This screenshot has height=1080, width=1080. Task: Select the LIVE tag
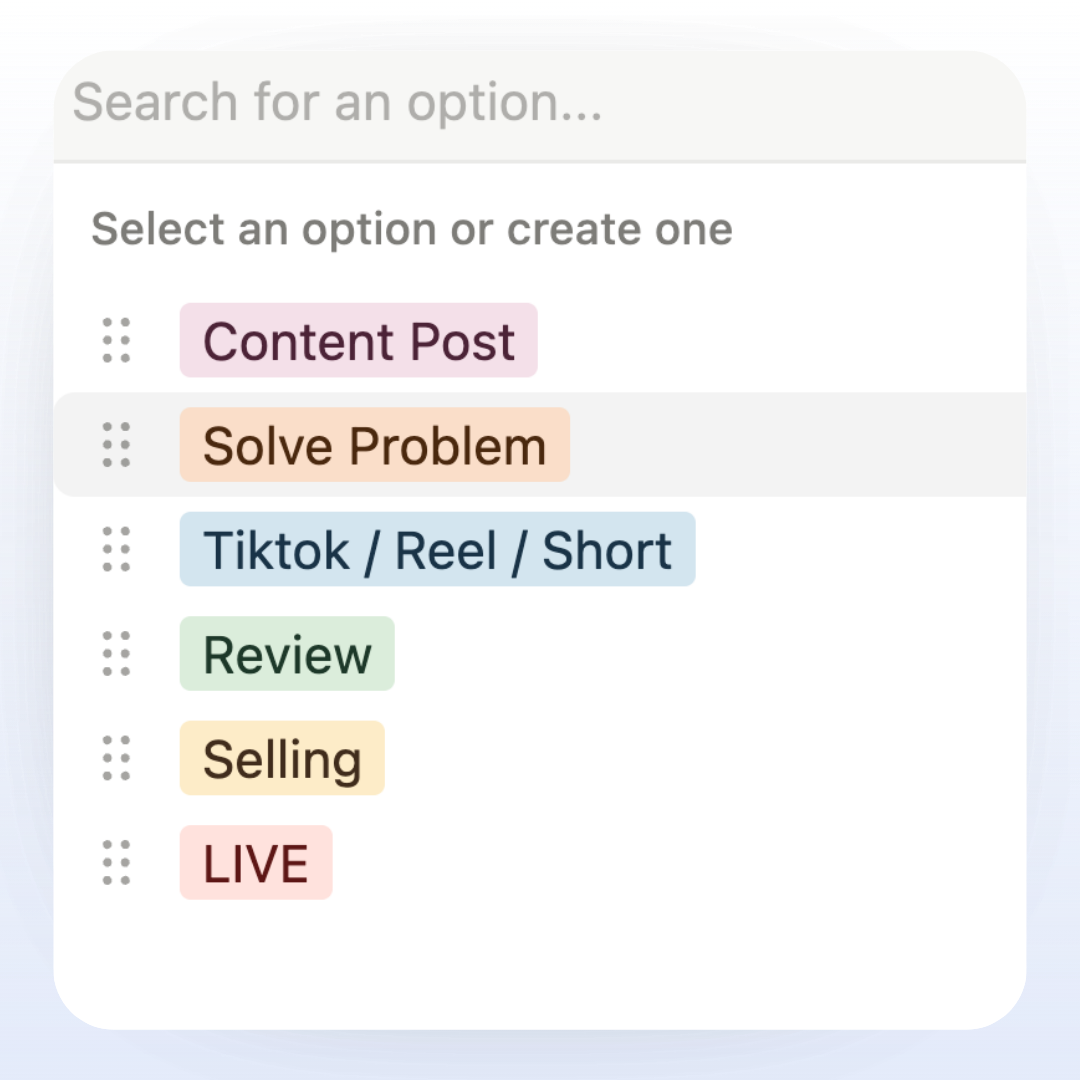256,862
